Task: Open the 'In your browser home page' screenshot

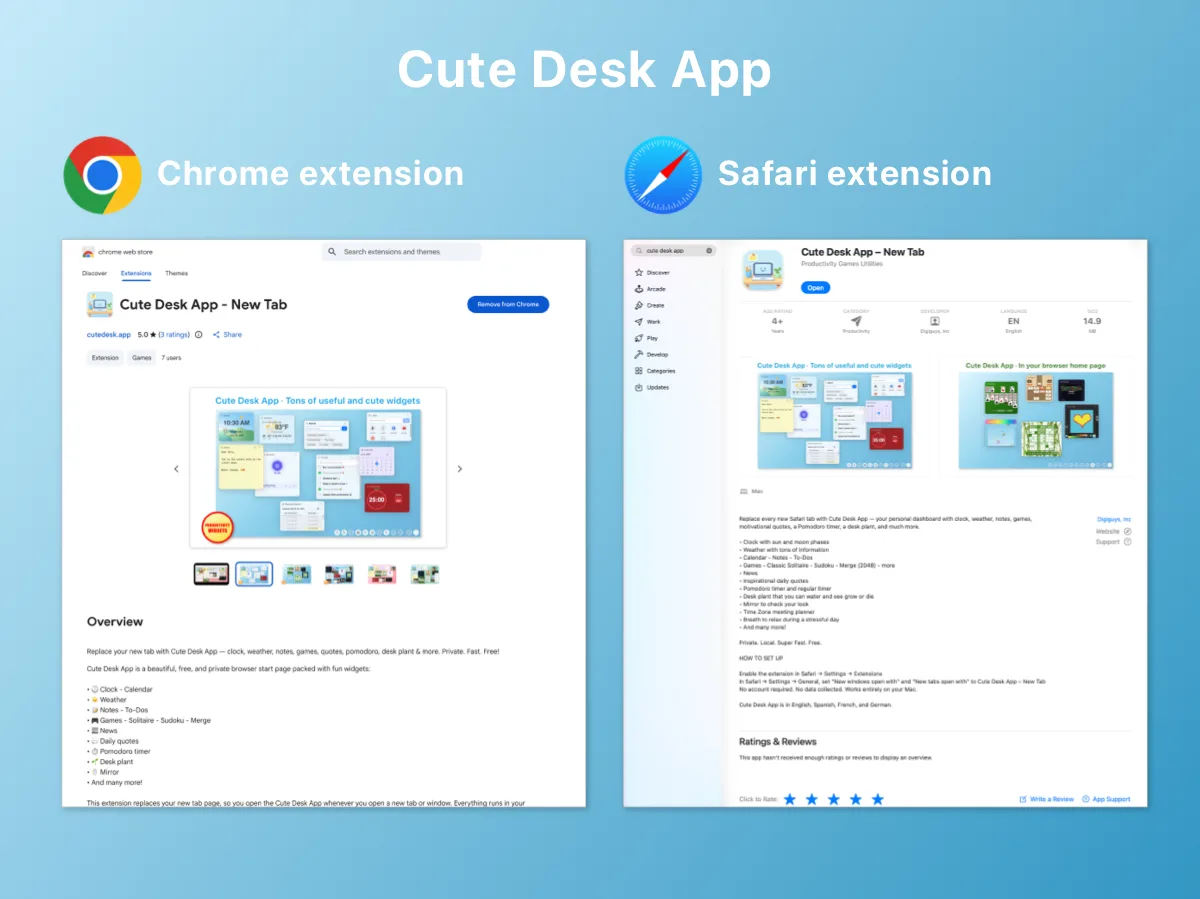Action: tap(1035, 415)
